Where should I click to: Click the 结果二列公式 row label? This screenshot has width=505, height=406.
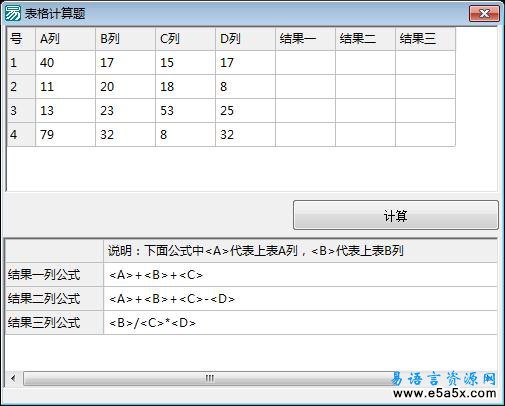click(x=54, y=299)
